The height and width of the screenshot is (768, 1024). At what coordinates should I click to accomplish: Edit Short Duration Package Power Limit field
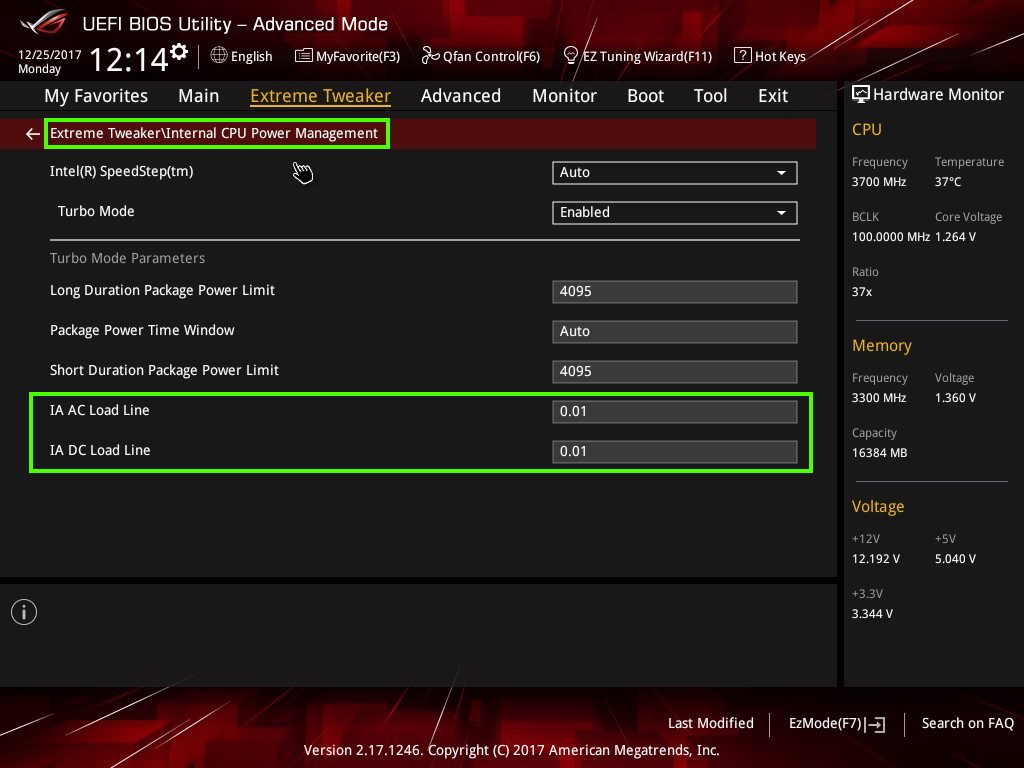pyautogui.click(x=675, y=372)
